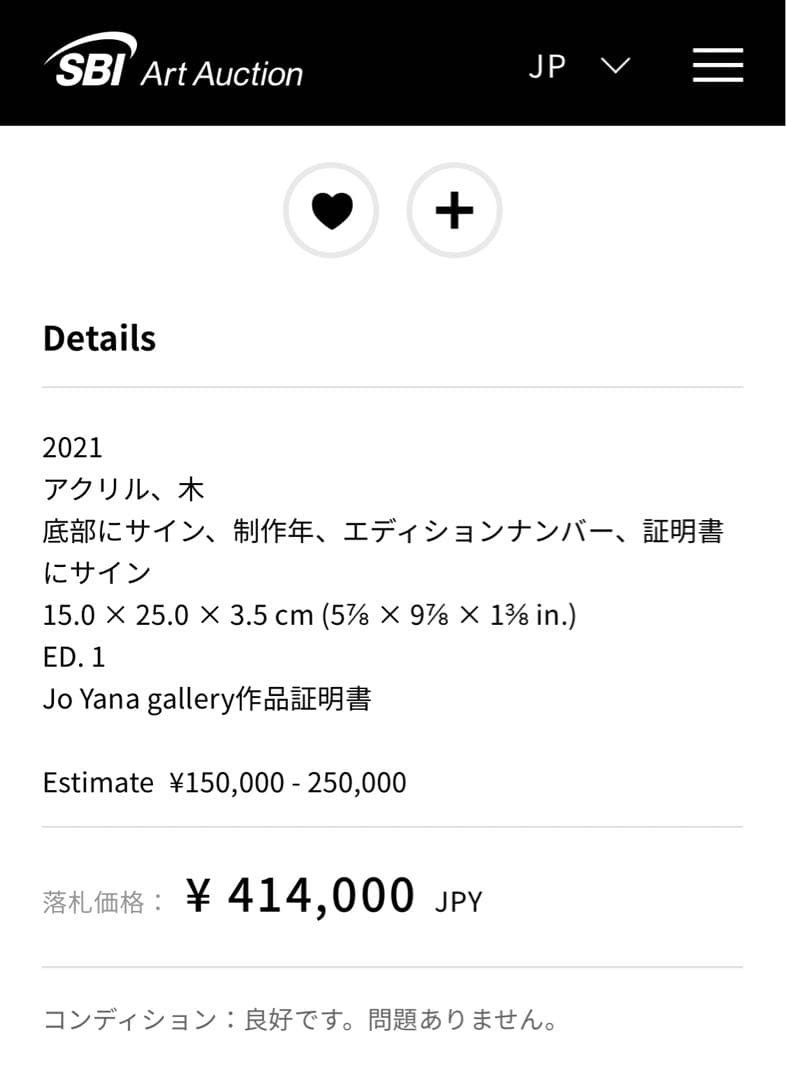Expand the language chevron arrow
Image resolution: width=786 pixels, height=1080 pixels.
pyautogui.click(x=615, y=66)
